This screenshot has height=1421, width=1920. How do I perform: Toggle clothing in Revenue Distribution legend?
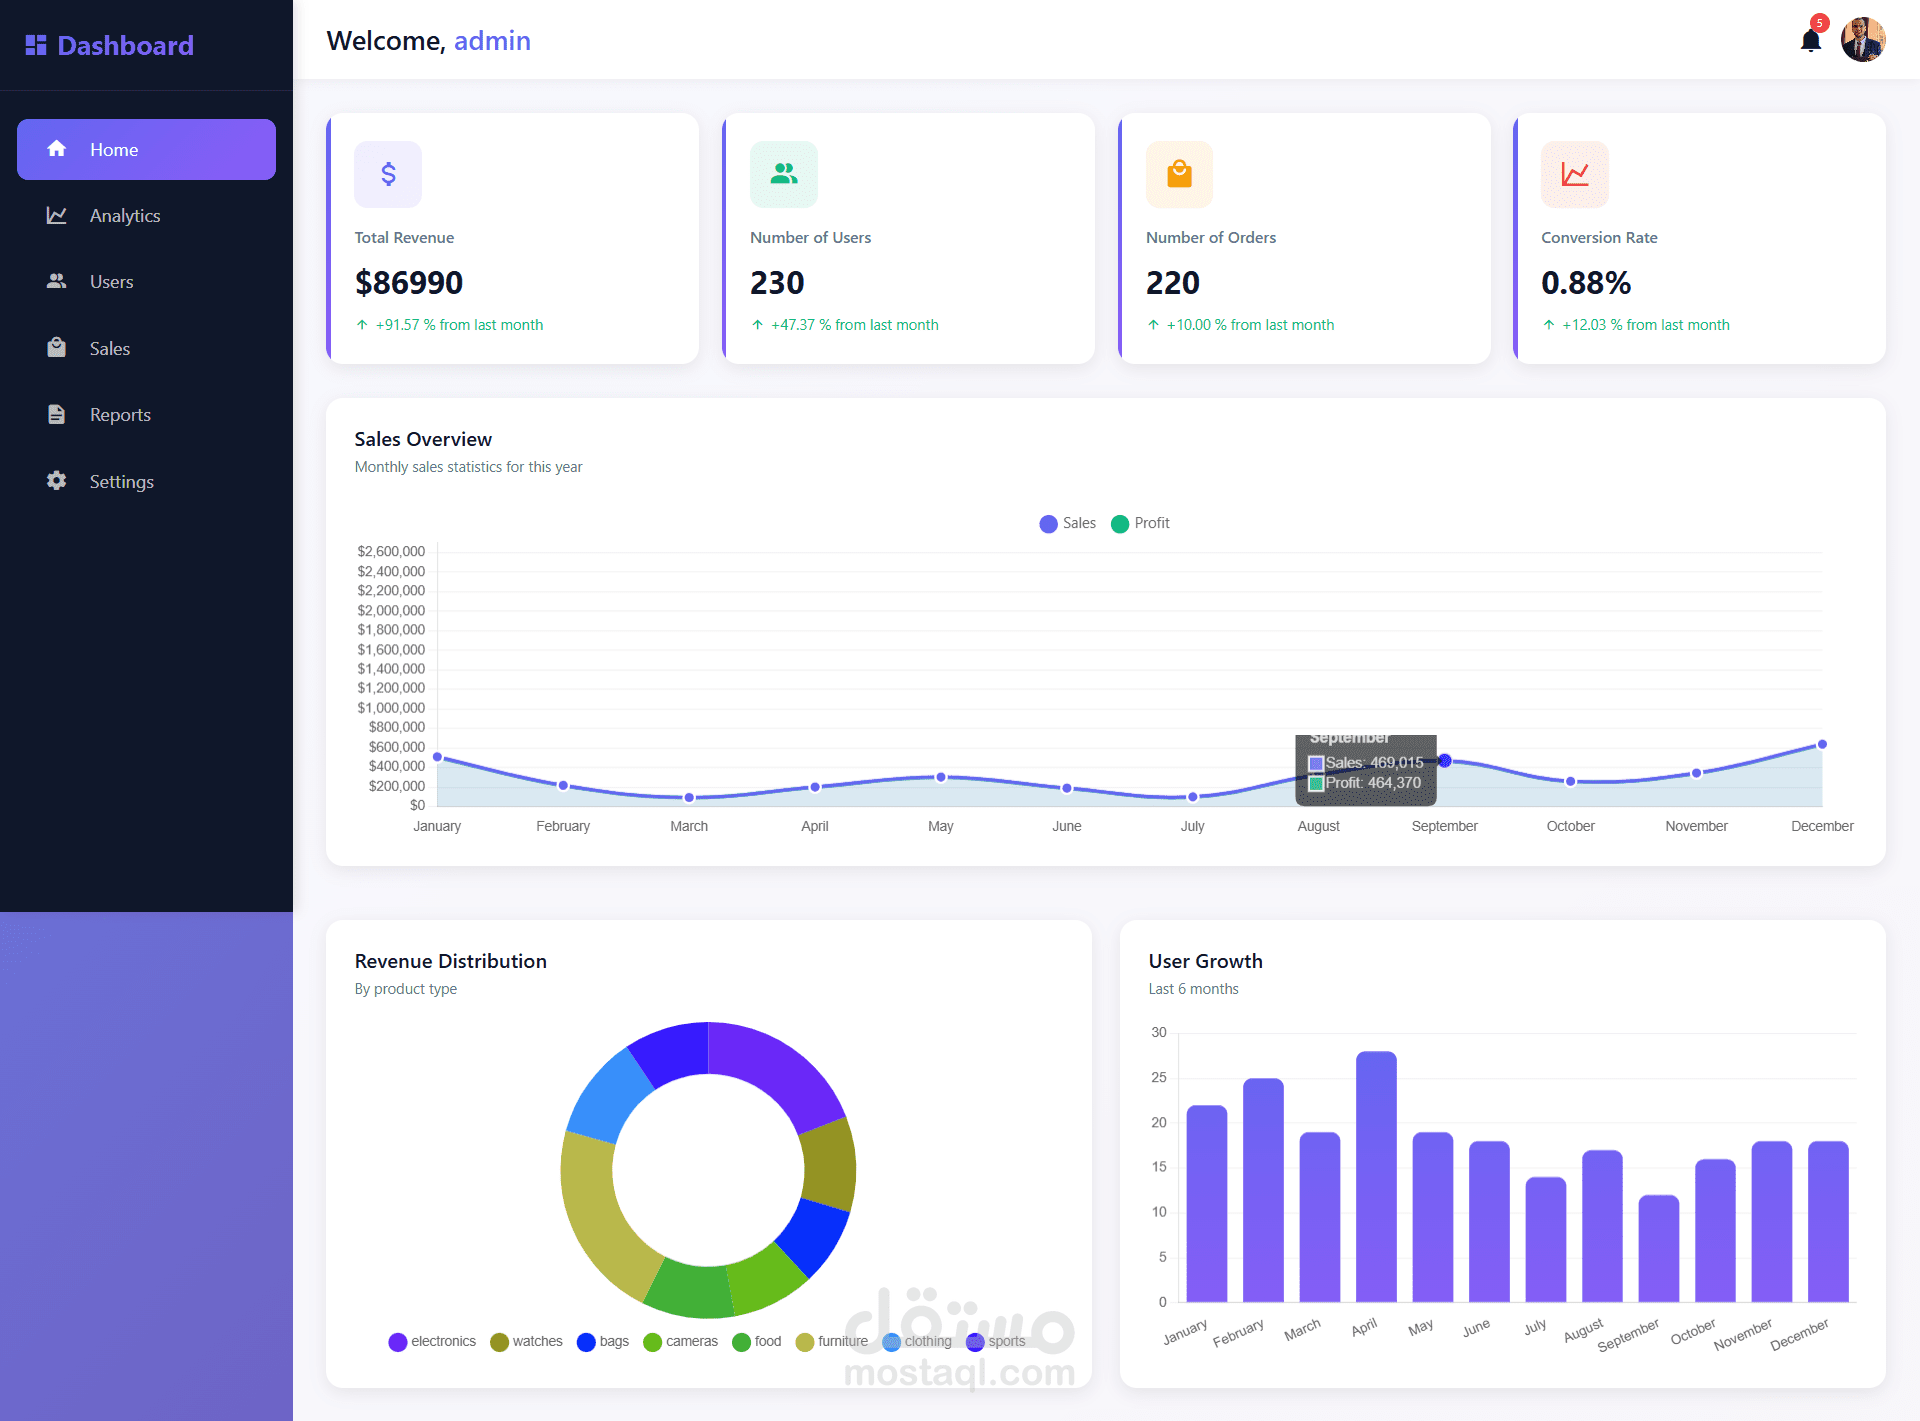pos(917,1341)
